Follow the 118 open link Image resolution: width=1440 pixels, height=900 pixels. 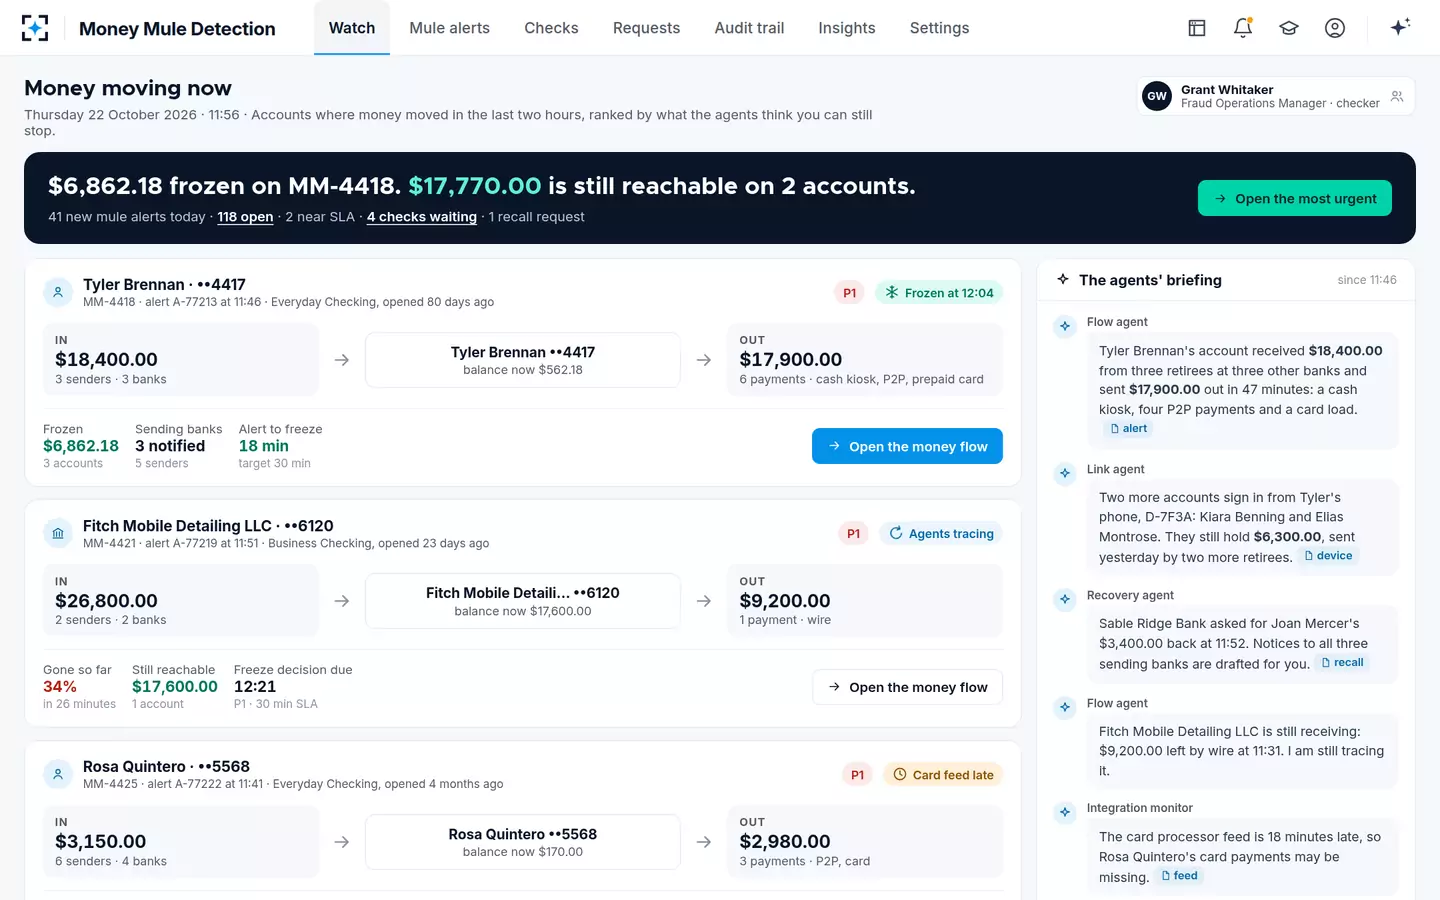245,217
